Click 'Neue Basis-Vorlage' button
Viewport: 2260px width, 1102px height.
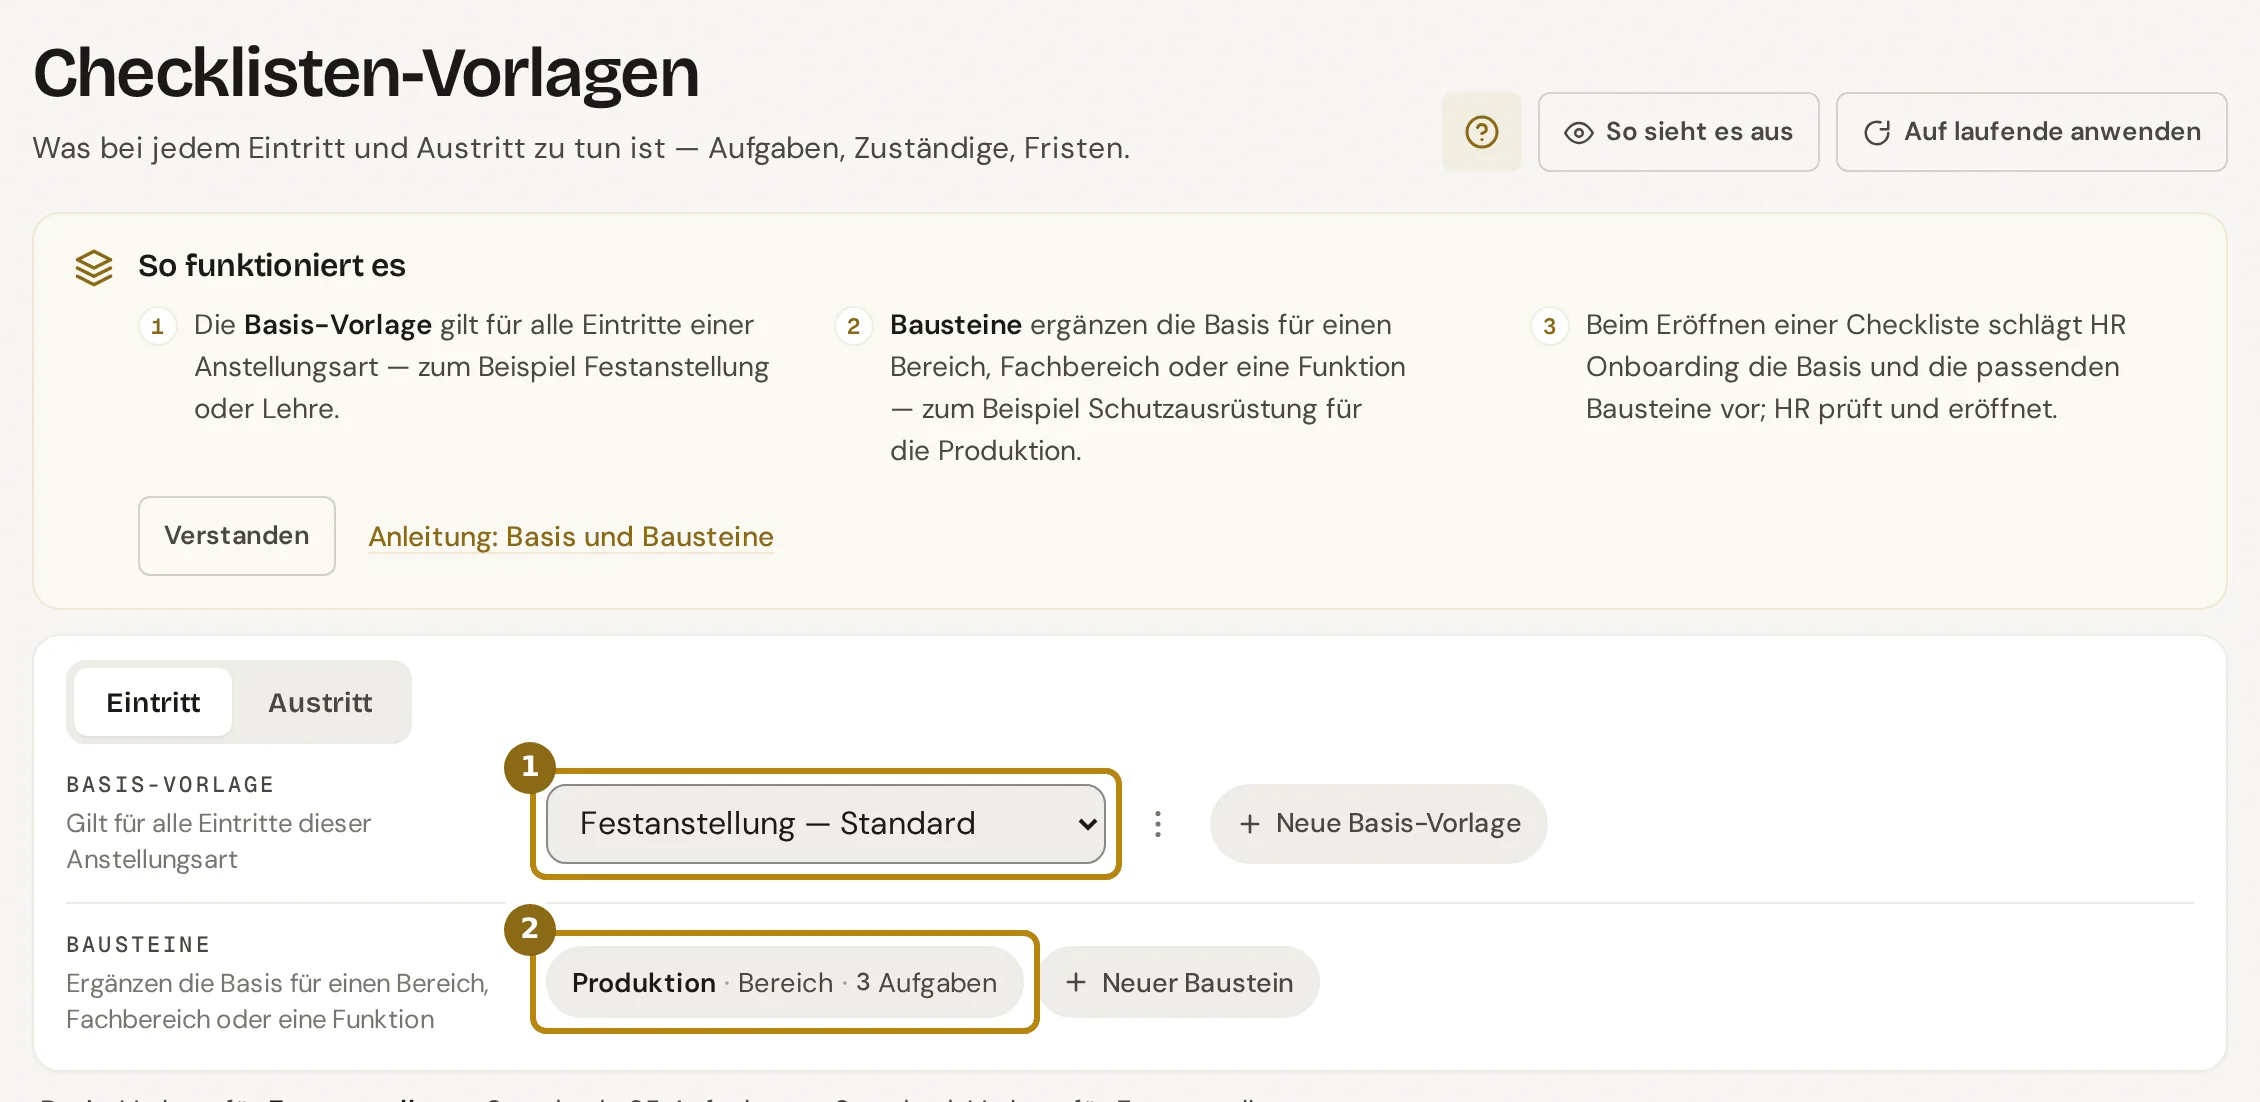coord(1379,824)
